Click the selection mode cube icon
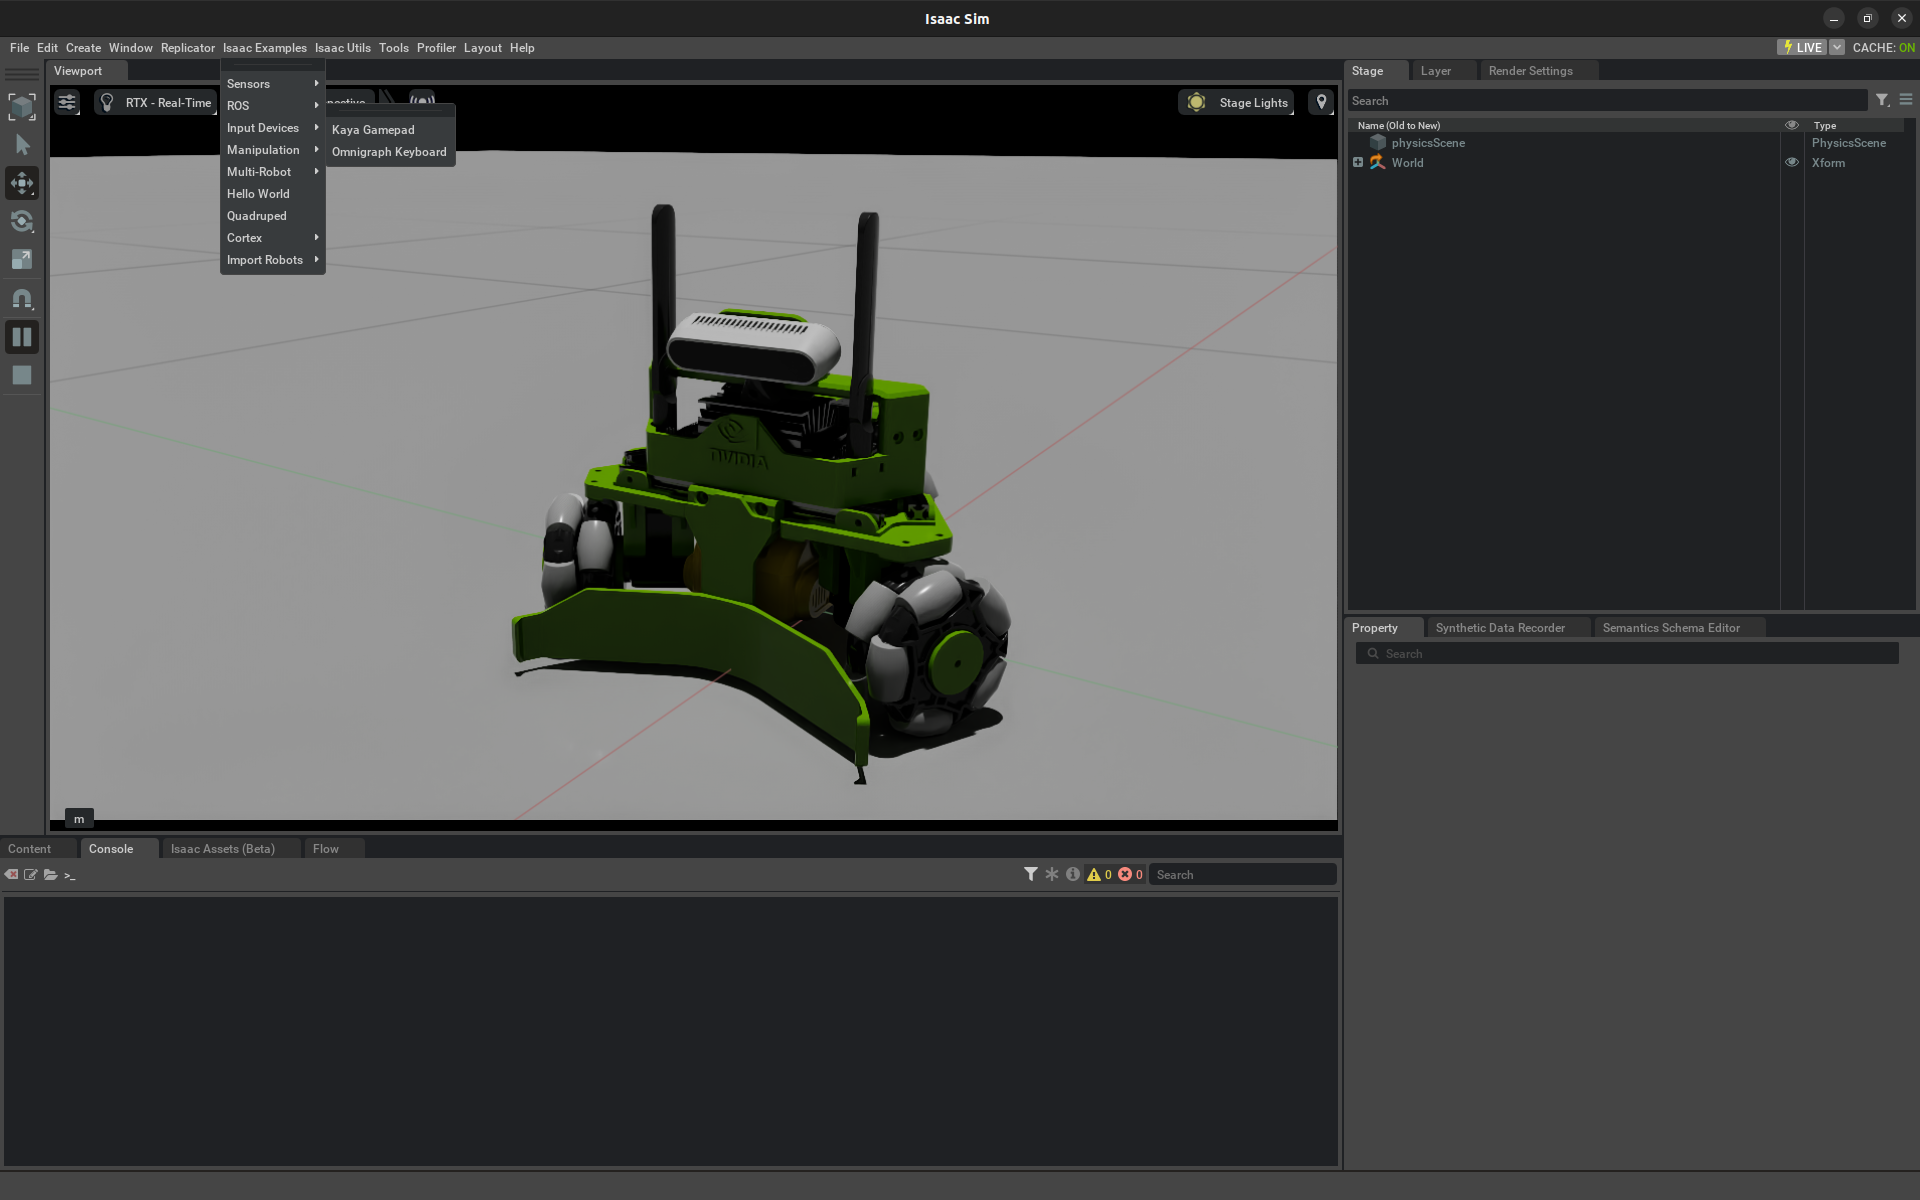Viewport: 1920px width, 1200px height. pyautogui.click(x=22, y=106)
